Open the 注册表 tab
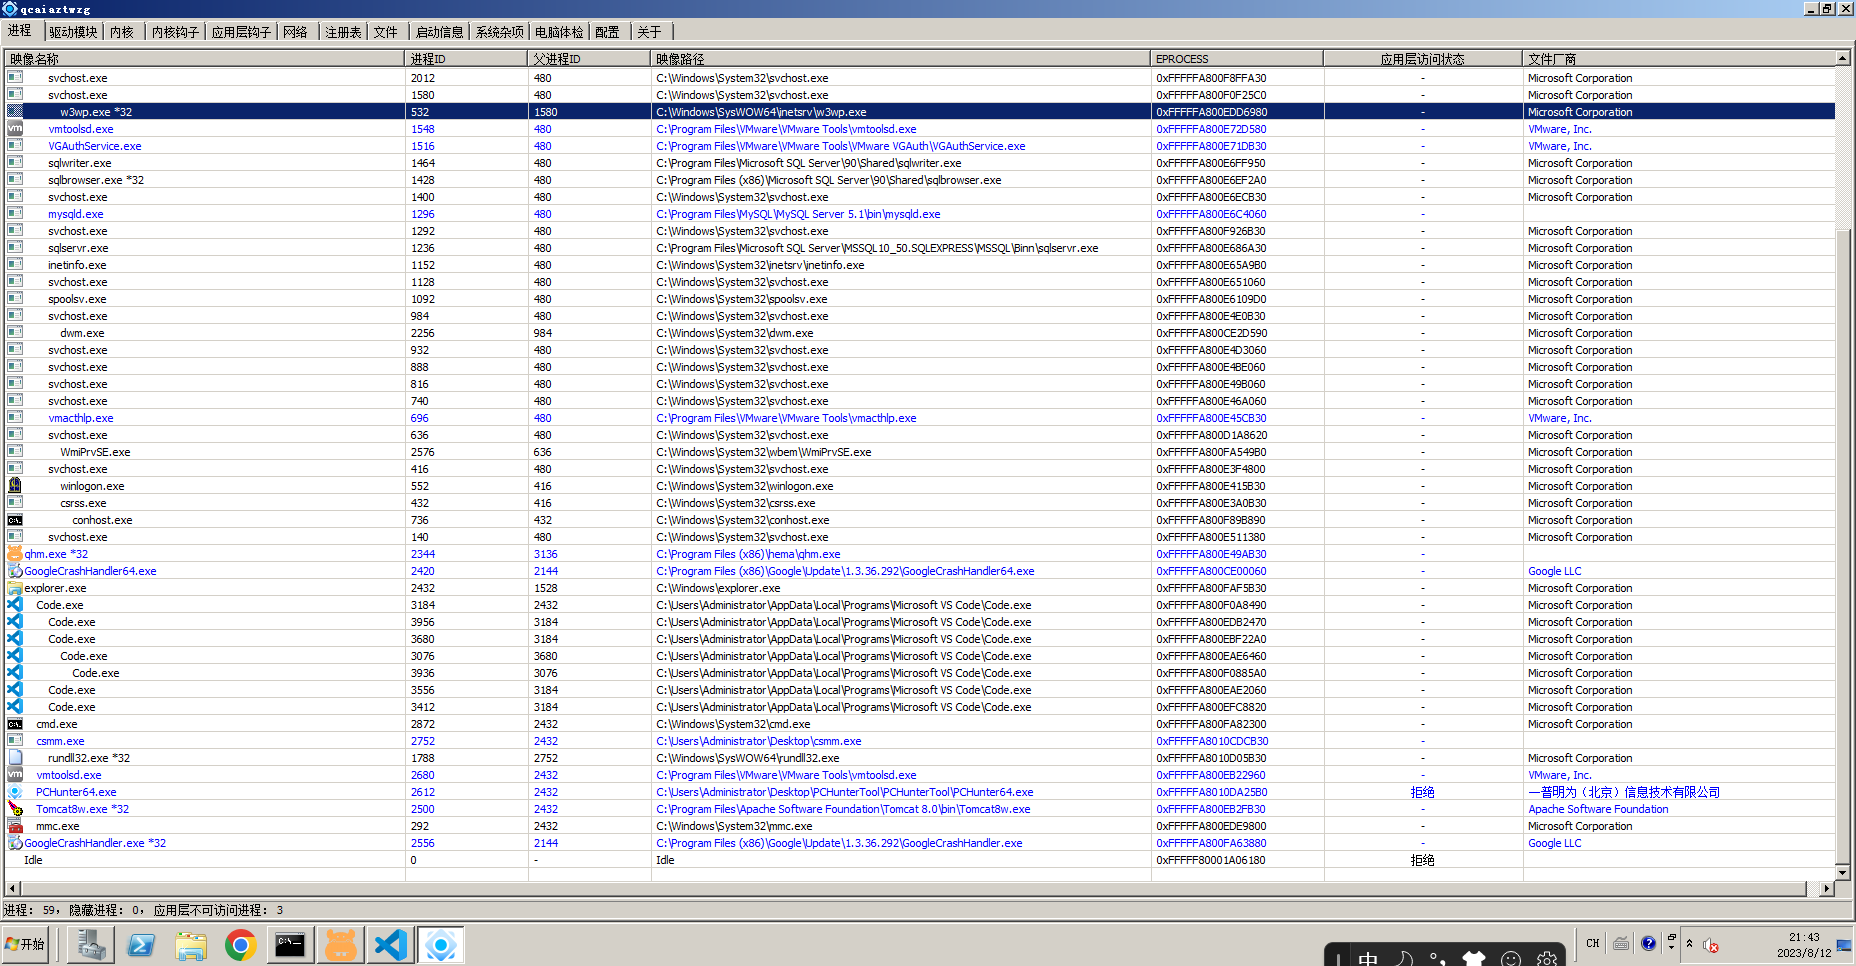Image resolution: width=1856 pixels, height=966 pixels. 344,31
